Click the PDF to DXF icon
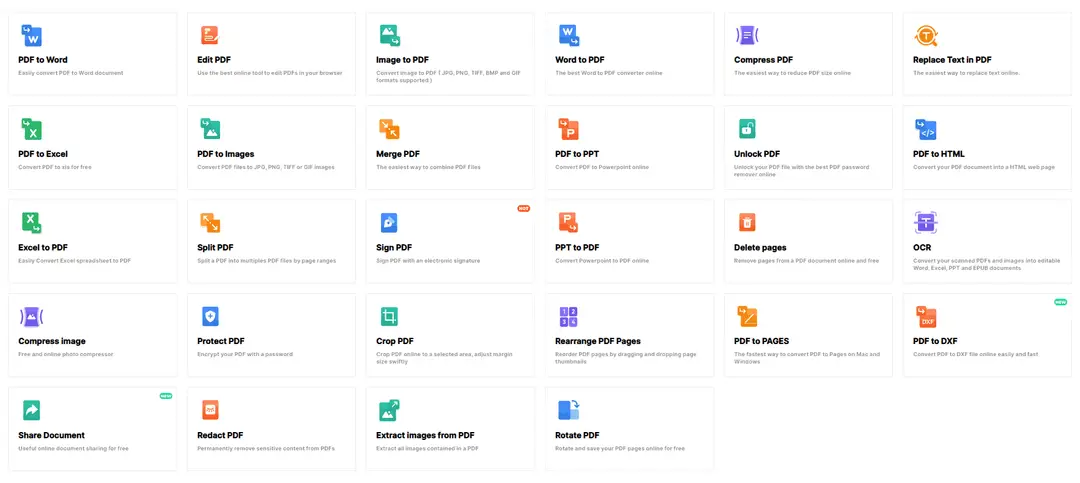This screenshot has width=1080, height=483. coord(926,317)
